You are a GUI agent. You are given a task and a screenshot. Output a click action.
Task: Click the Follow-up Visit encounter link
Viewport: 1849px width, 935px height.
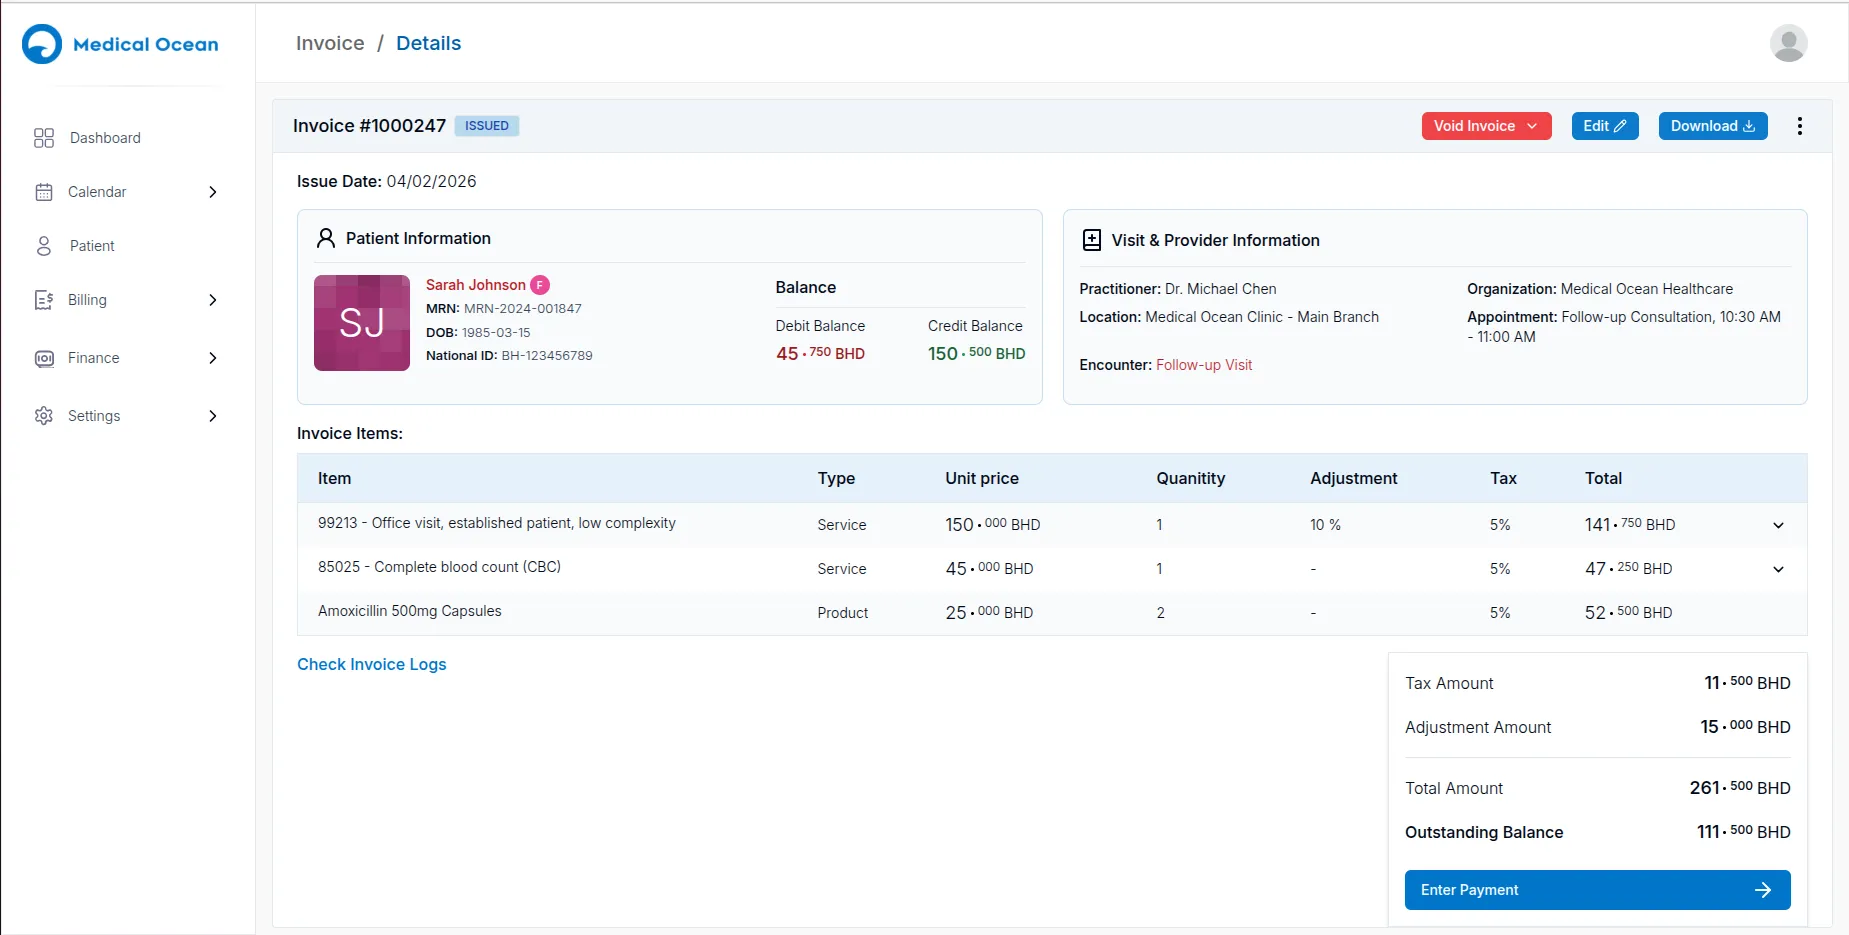1204,364
